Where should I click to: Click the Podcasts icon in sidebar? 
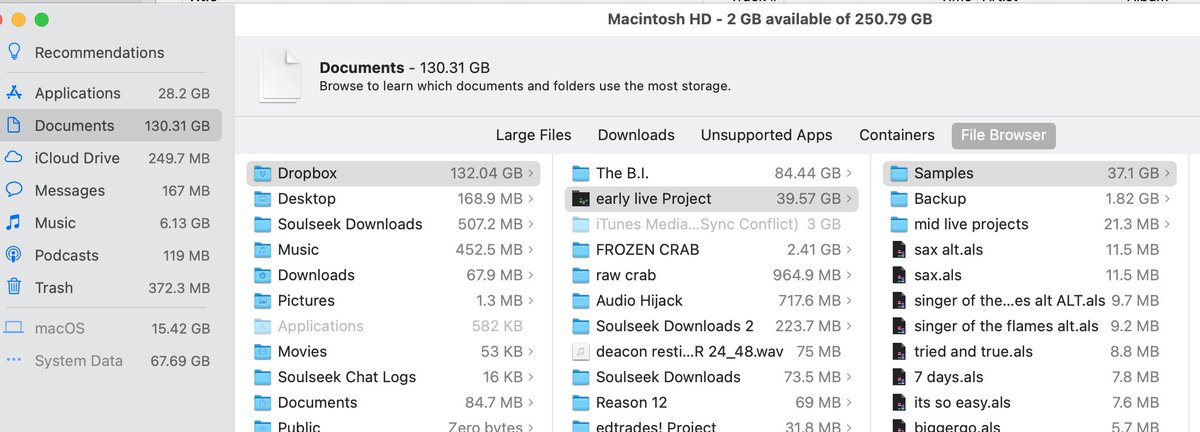14,255
